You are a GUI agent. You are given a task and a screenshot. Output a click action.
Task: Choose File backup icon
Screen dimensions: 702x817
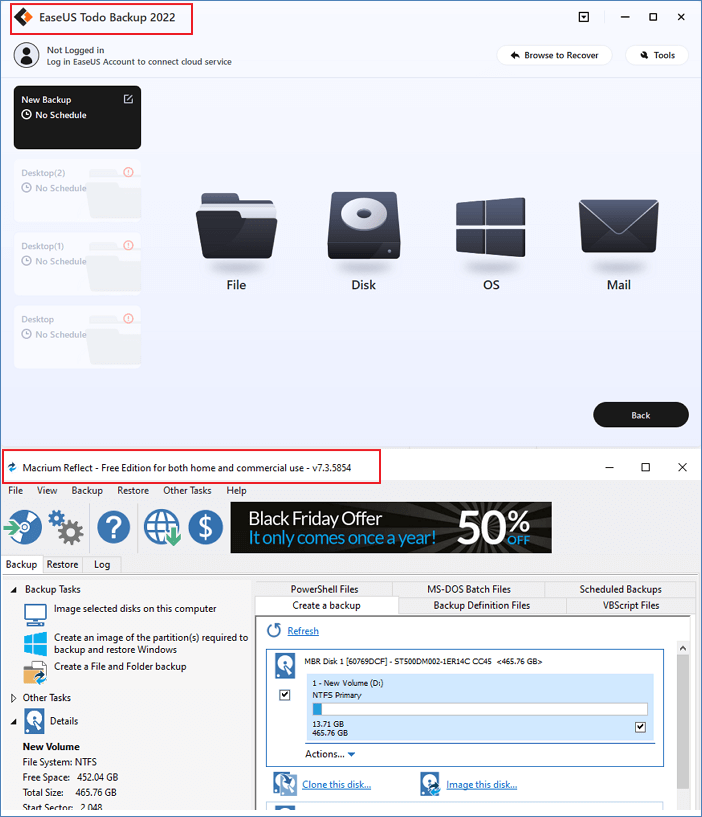(x=236, y=227)
